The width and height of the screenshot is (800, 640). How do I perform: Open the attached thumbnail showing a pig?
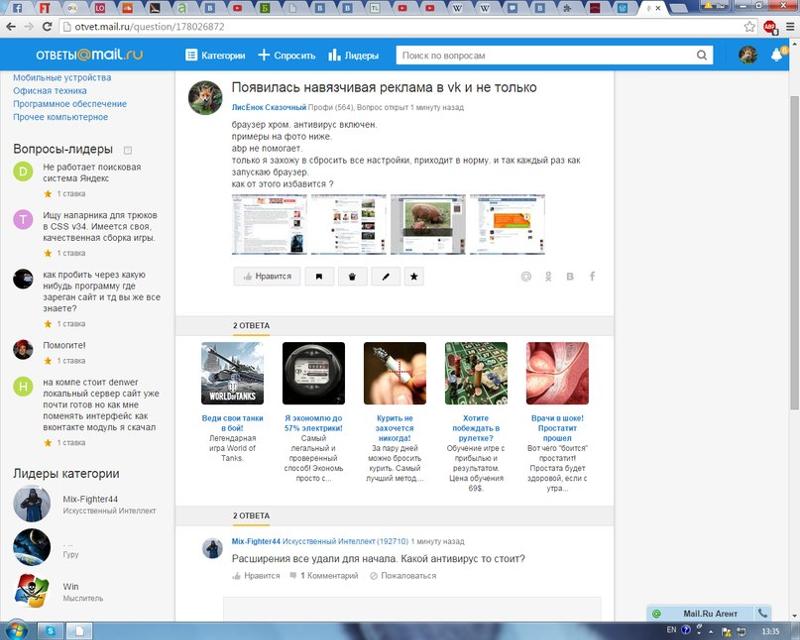[x=428, y=224]
